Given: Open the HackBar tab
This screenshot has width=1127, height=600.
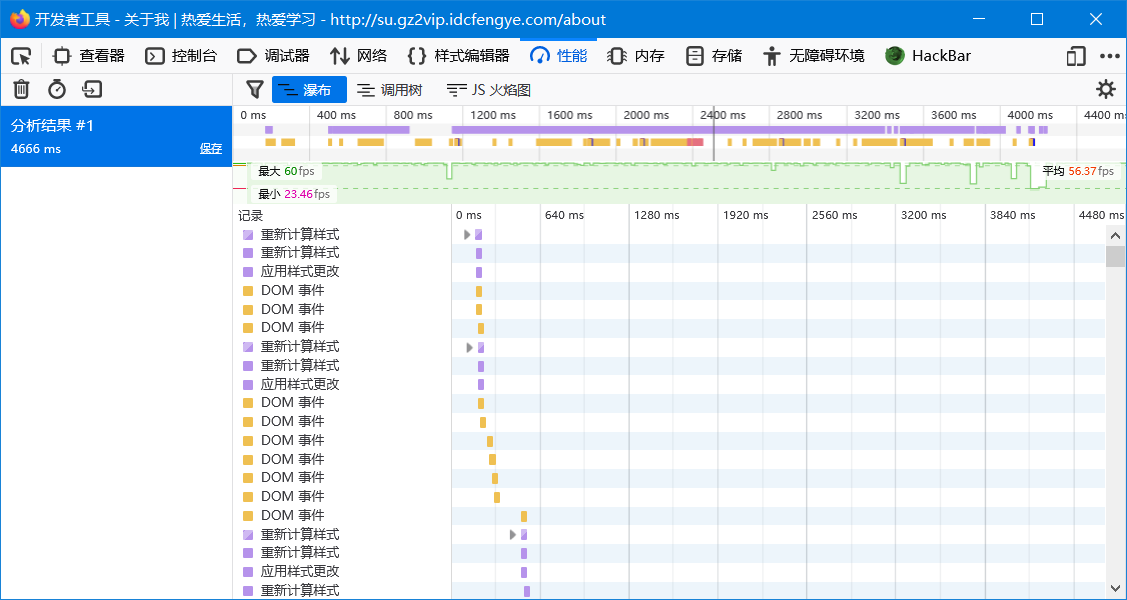Looking at the screenshot, I should click(928, 56).
